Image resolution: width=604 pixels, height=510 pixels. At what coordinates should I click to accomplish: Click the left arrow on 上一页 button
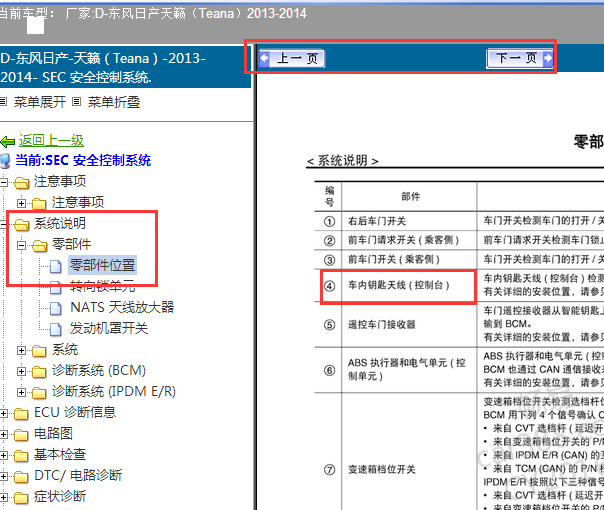[x=264, y=59]
